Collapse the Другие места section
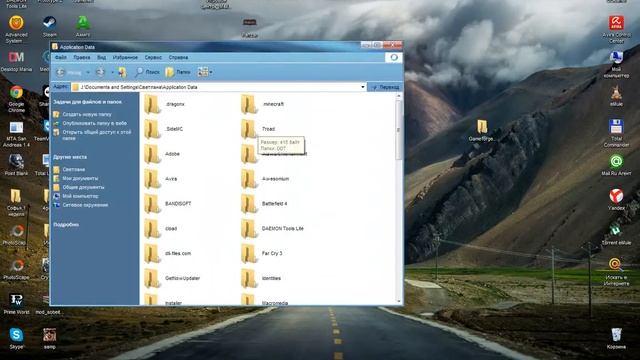Image resolution: width=640 pixels, height=360 pixels. pos(70,157)
